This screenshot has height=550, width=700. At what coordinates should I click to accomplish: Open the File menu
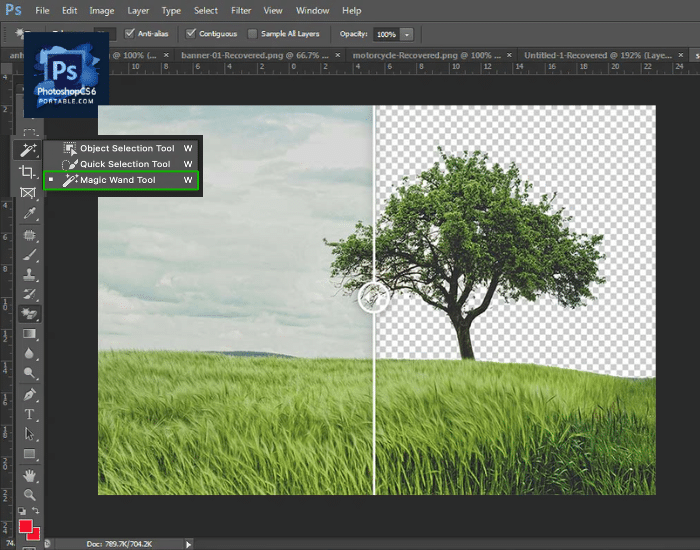click(42, 10)
